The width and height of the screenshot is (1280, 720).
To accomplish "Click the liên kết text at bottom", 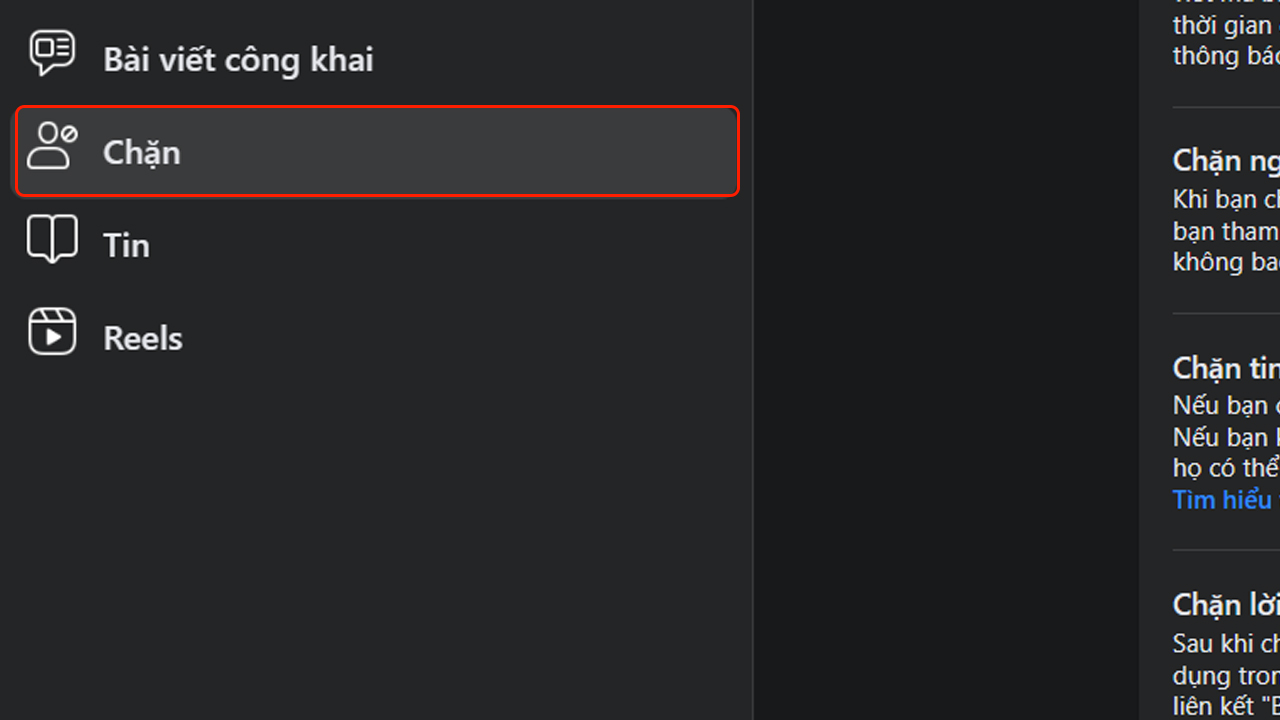I will click(x=1226, y=706).
